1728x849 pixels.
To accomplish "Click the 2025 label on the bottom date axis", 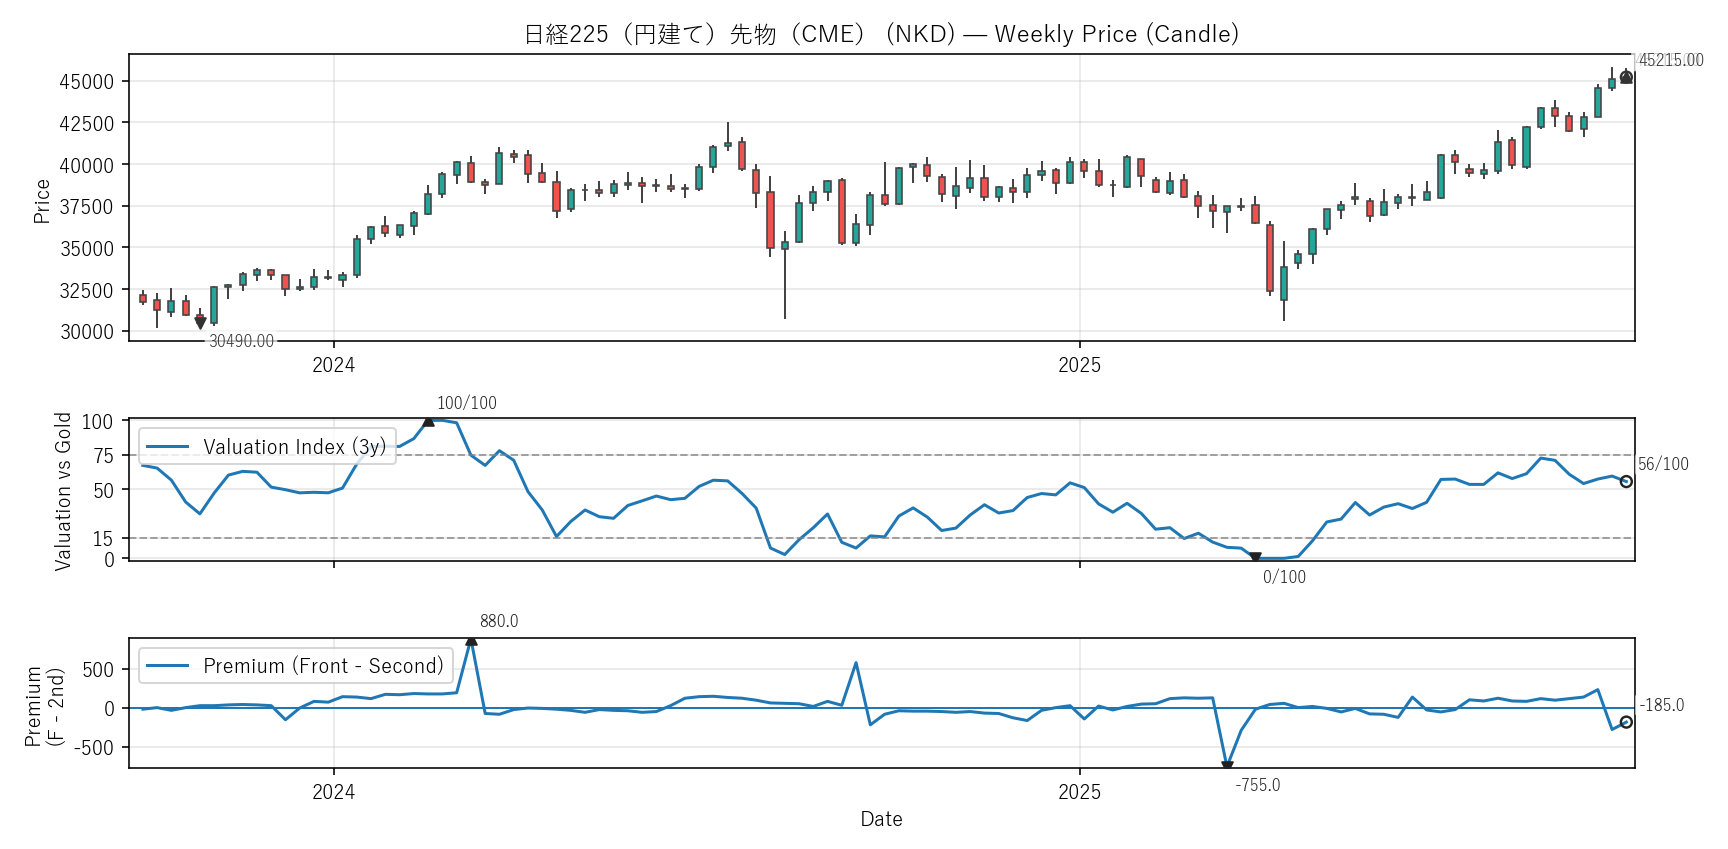I will point(1079,792).
